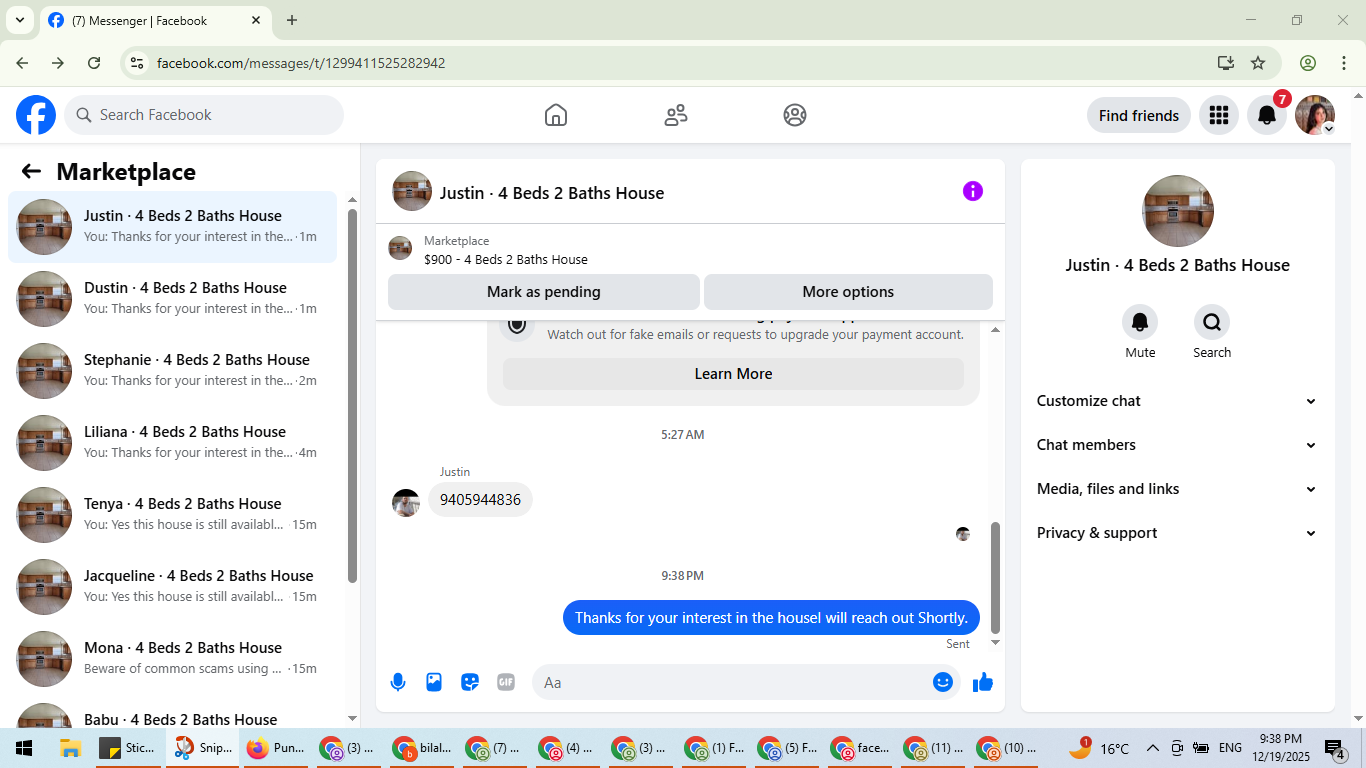Image resolution: width=1366 pixels, height=768 pixels.
Task: Open Stephanie's conversation in the list
Action: tap(173, 371)
